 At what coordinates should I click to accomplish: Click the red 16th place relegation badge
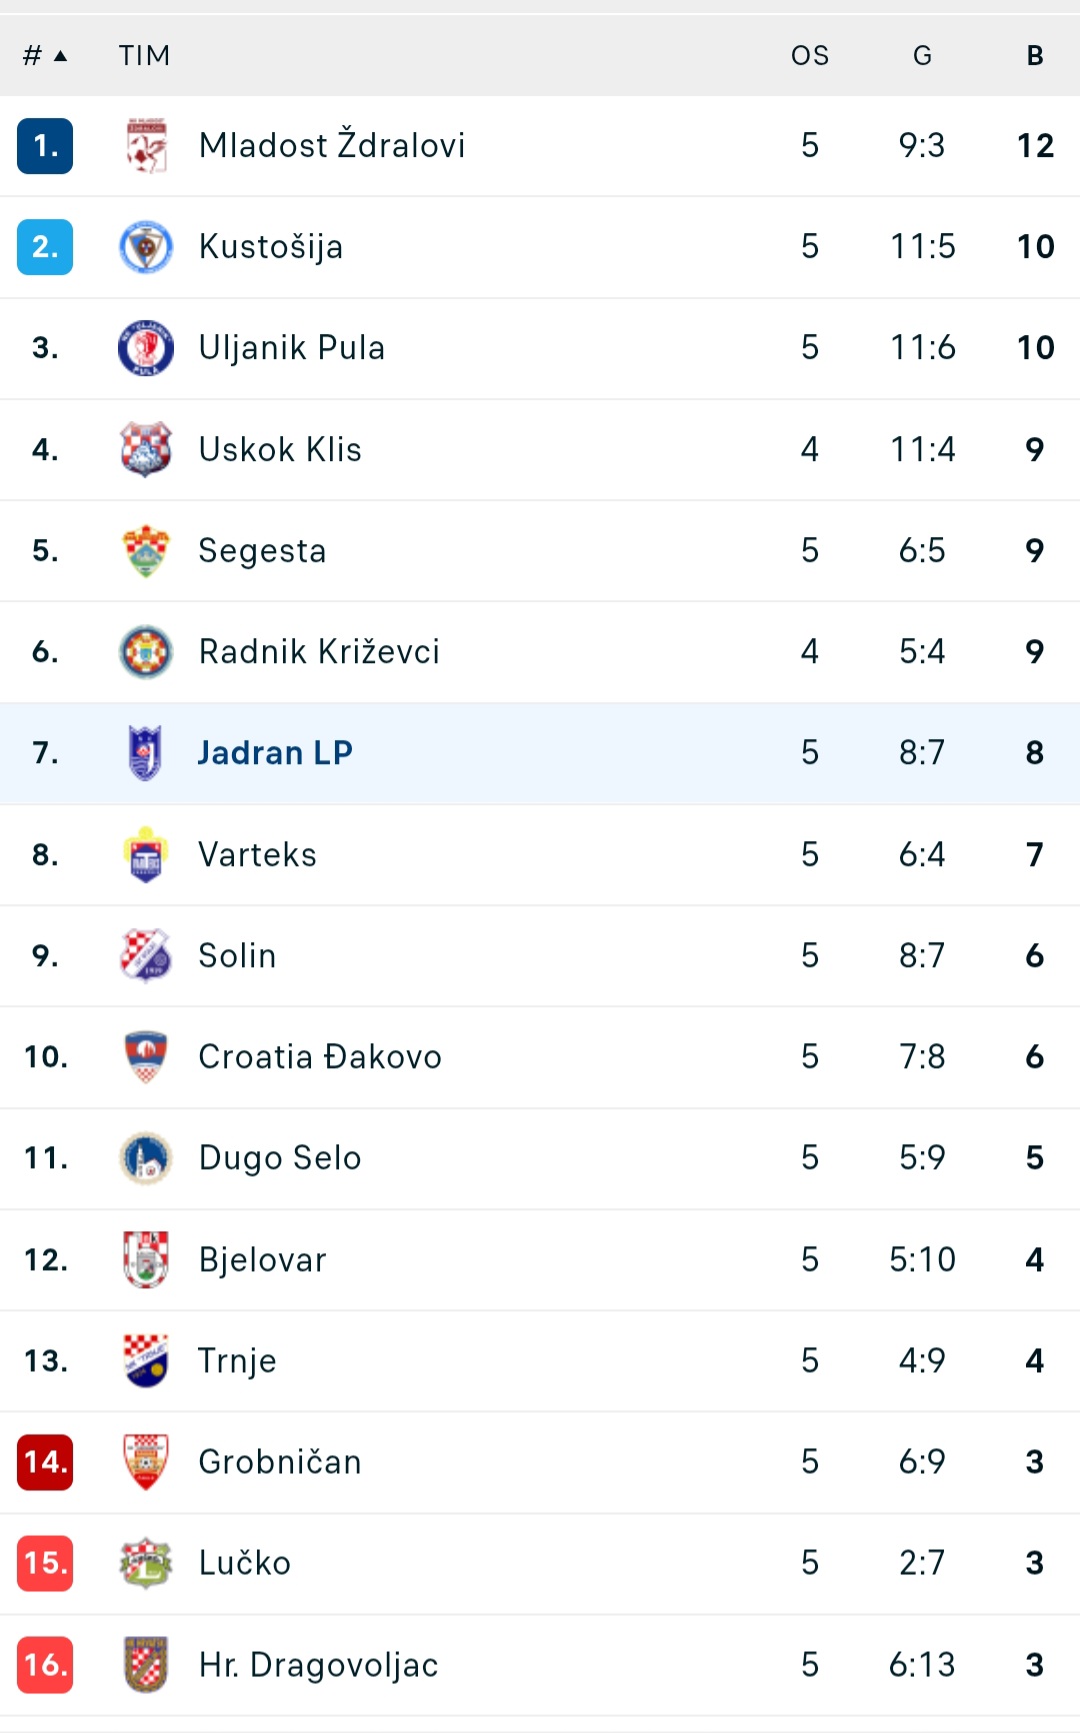coord(45,1664)
